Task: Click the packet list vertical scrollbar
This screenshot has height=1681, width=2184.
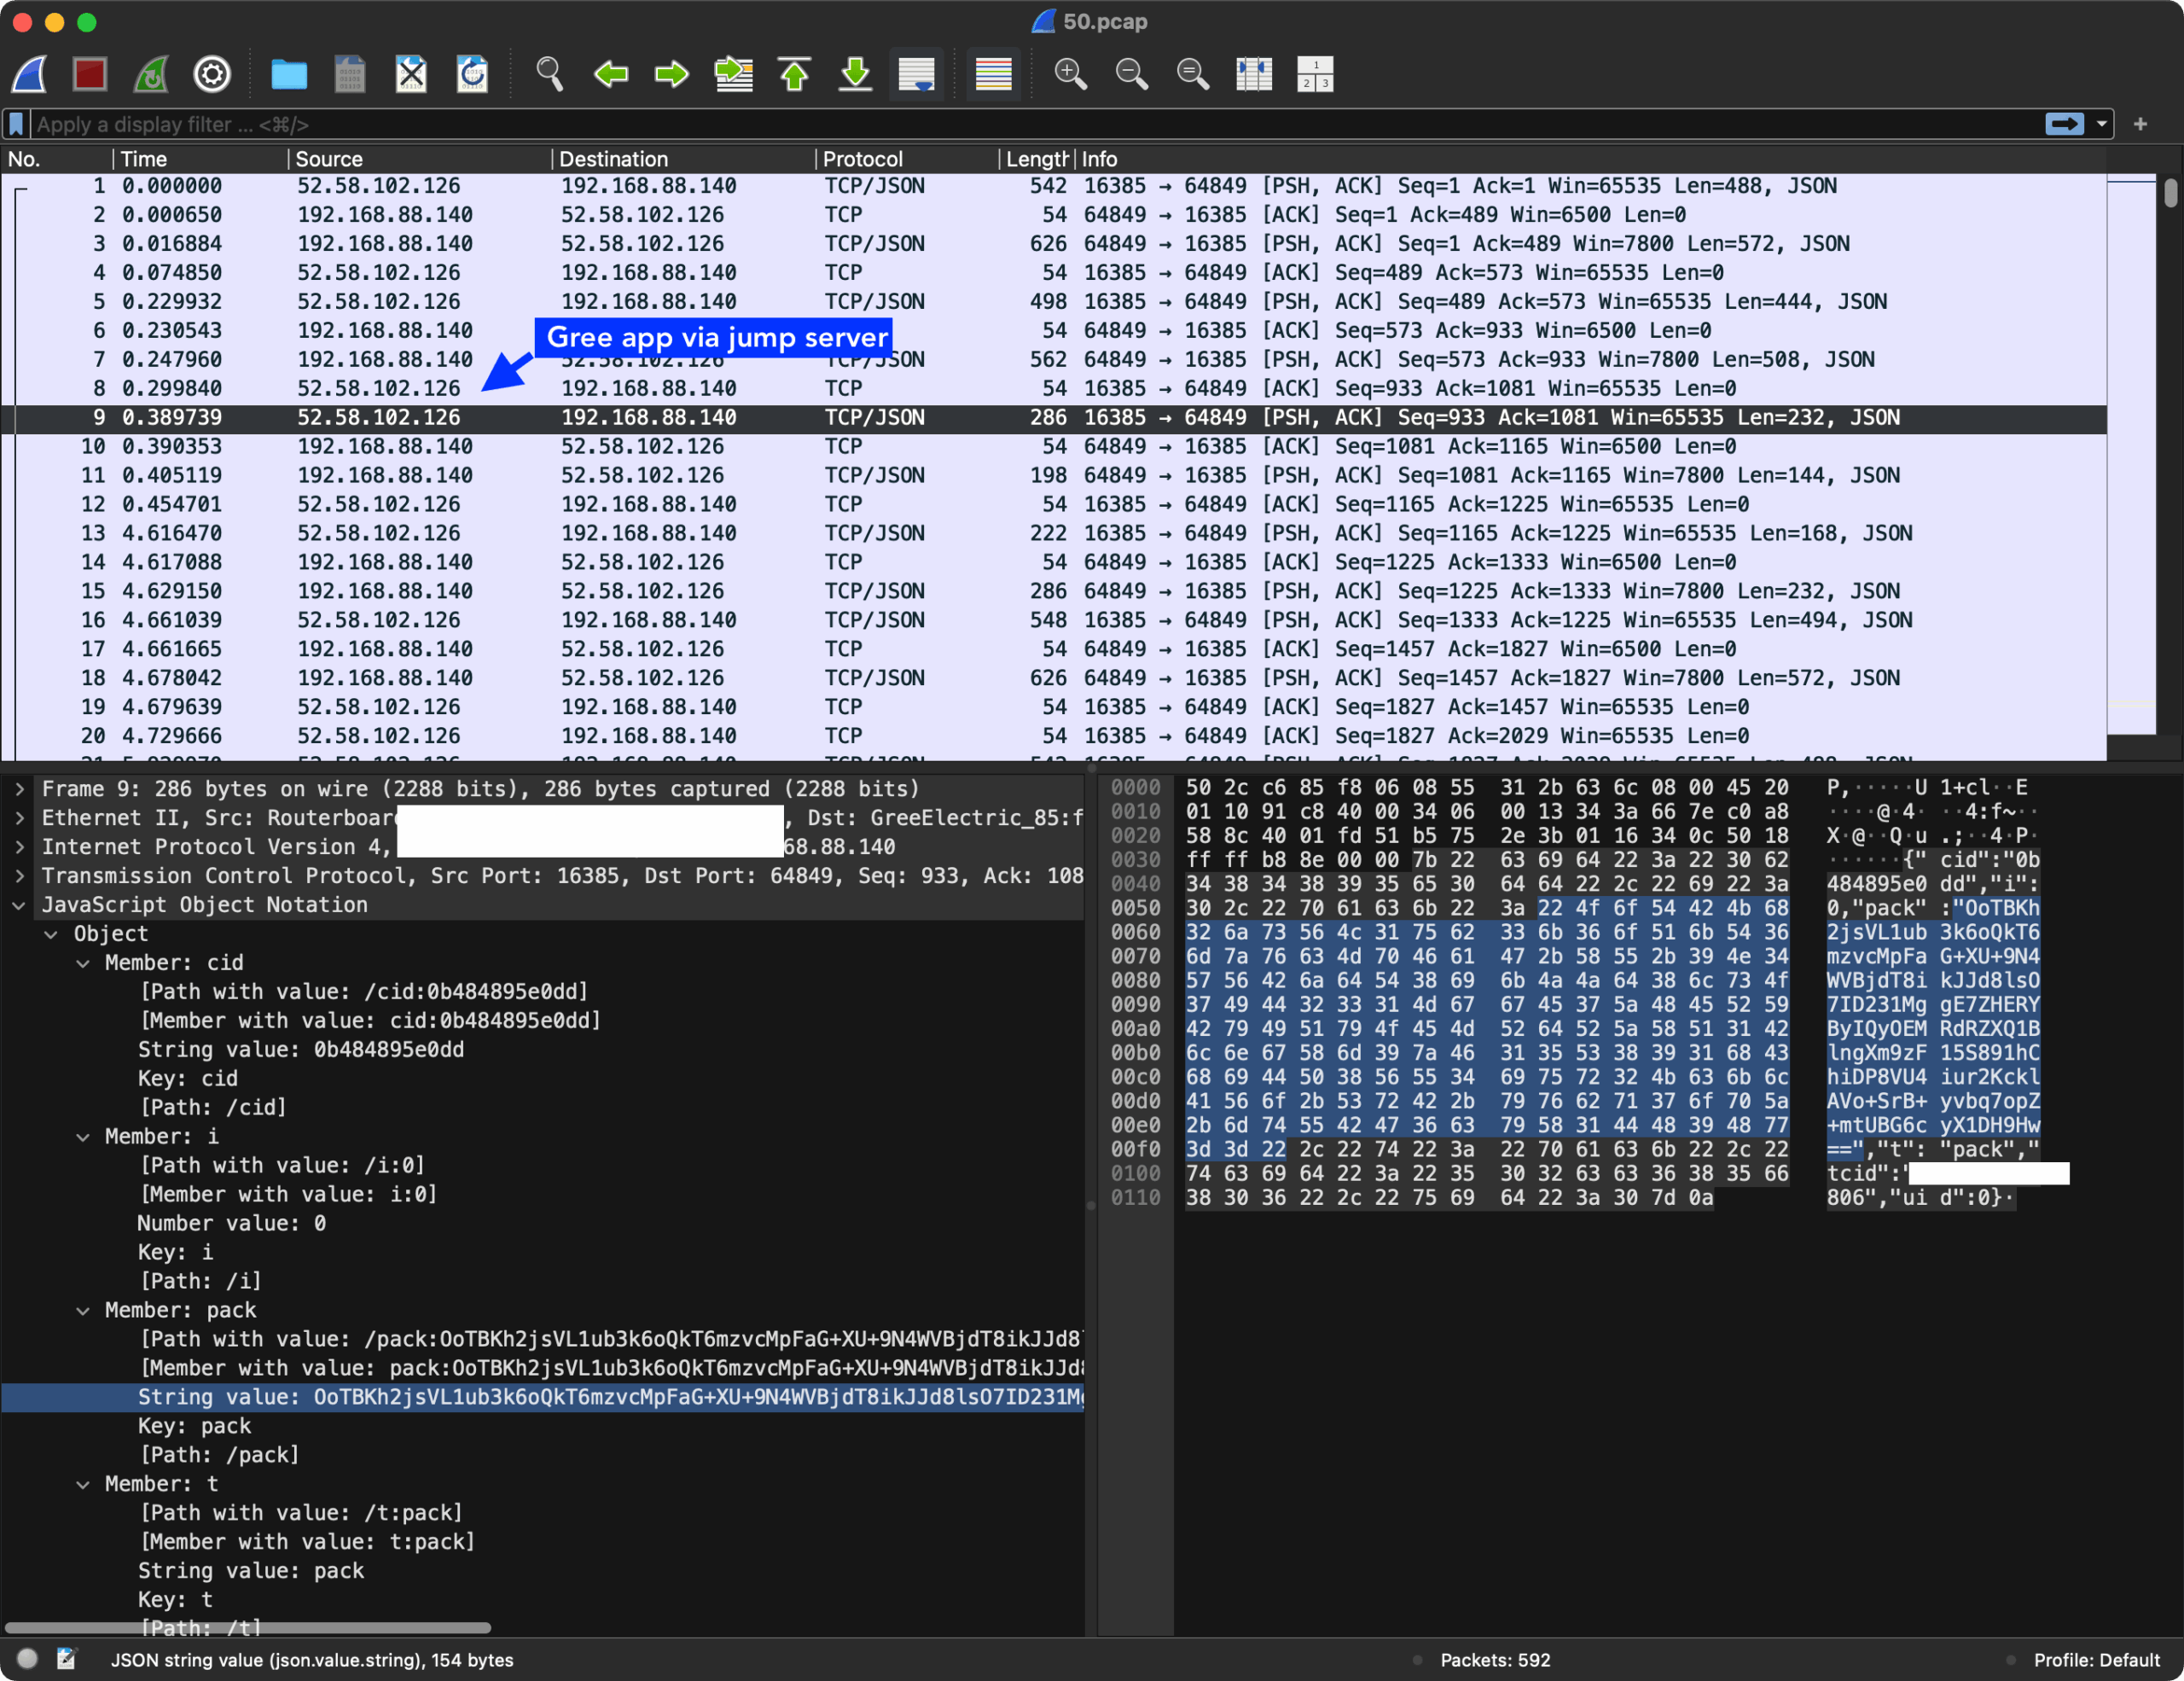Action: point(2170,460)
